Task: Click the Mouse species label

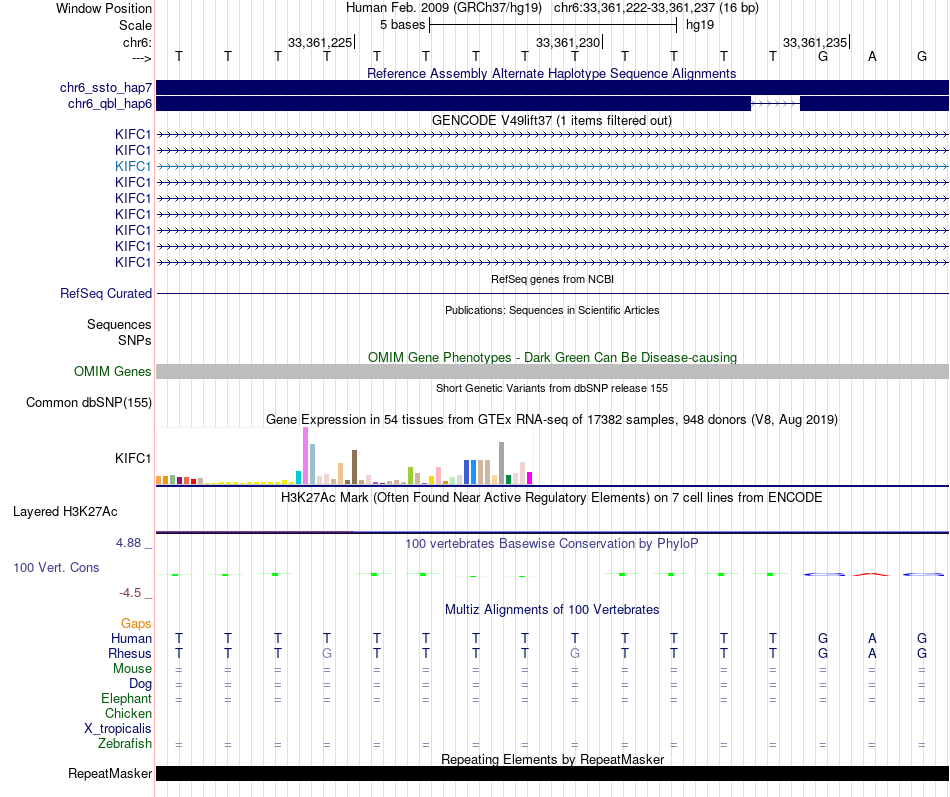Action: tap(132, 669)
